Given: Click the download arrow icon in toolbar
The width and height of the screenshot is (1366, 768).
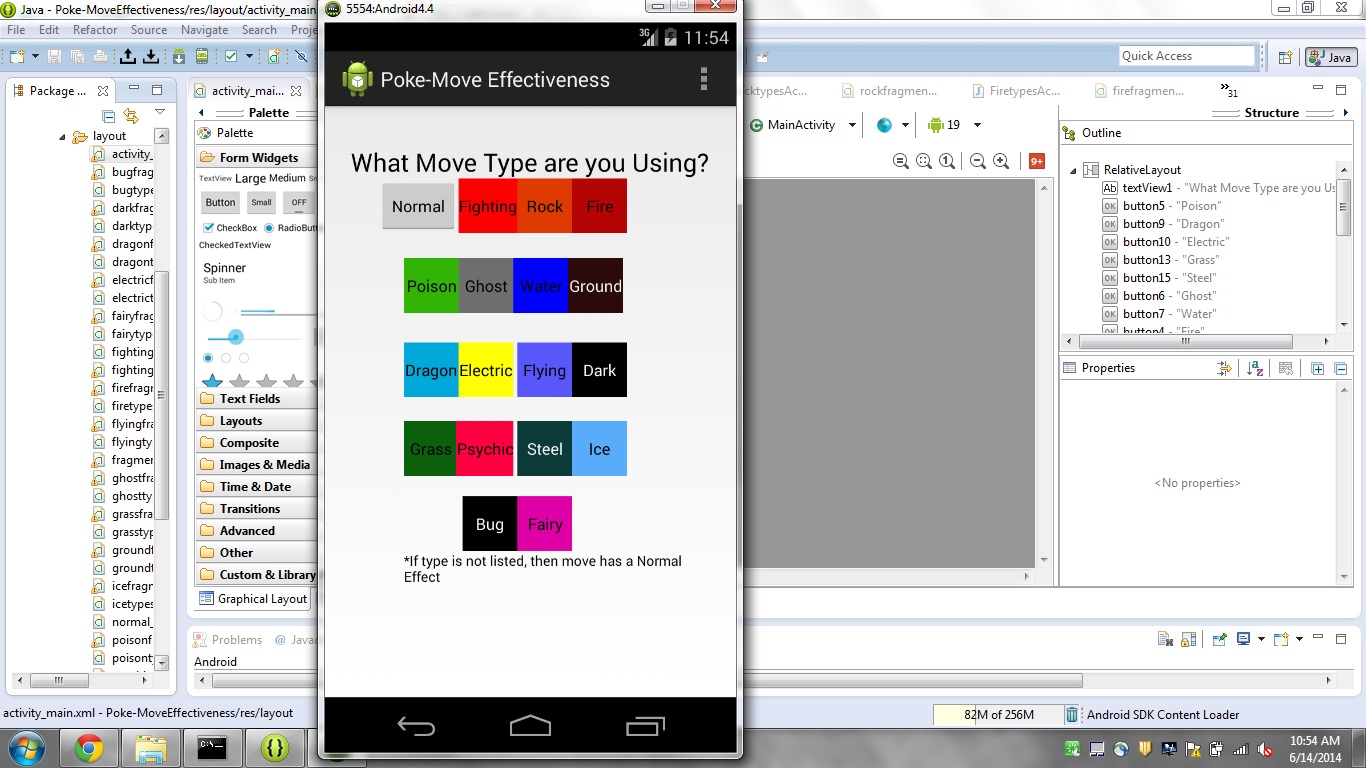Looking at the screenshot, I should click(x=151, y=56).
